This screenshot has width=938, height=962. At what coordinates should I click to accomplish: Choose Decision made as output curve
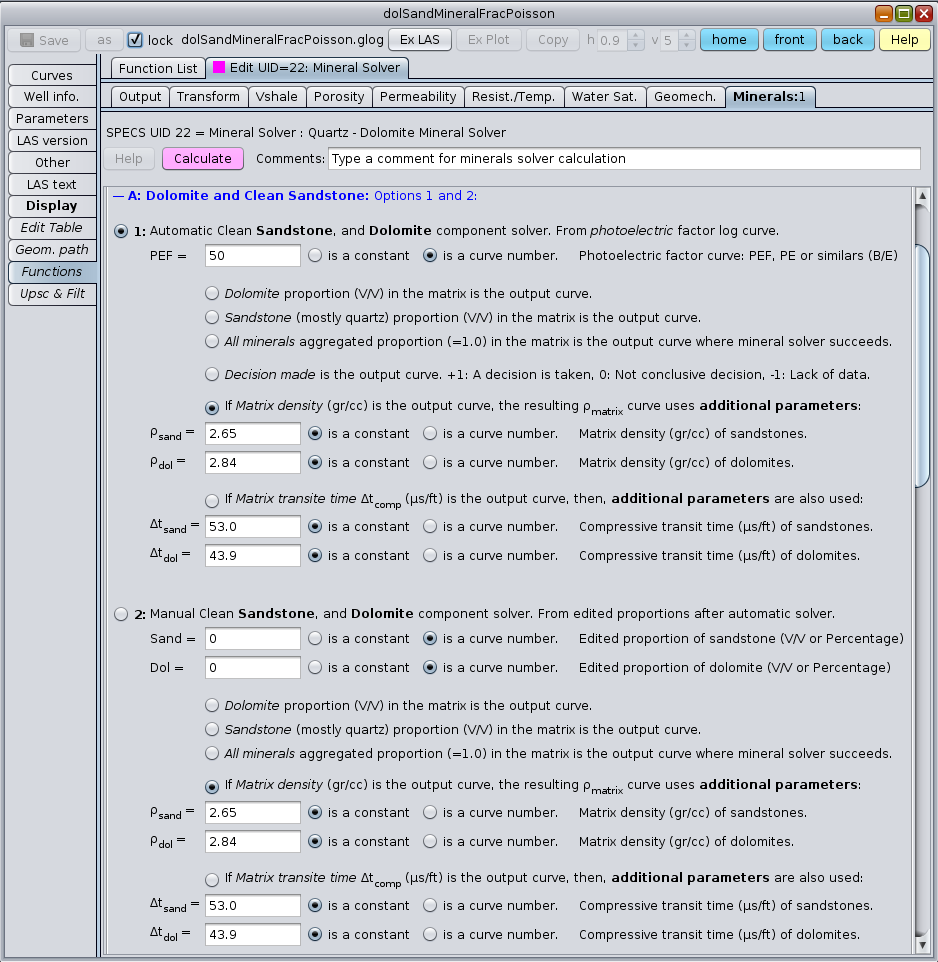point(212,374)
